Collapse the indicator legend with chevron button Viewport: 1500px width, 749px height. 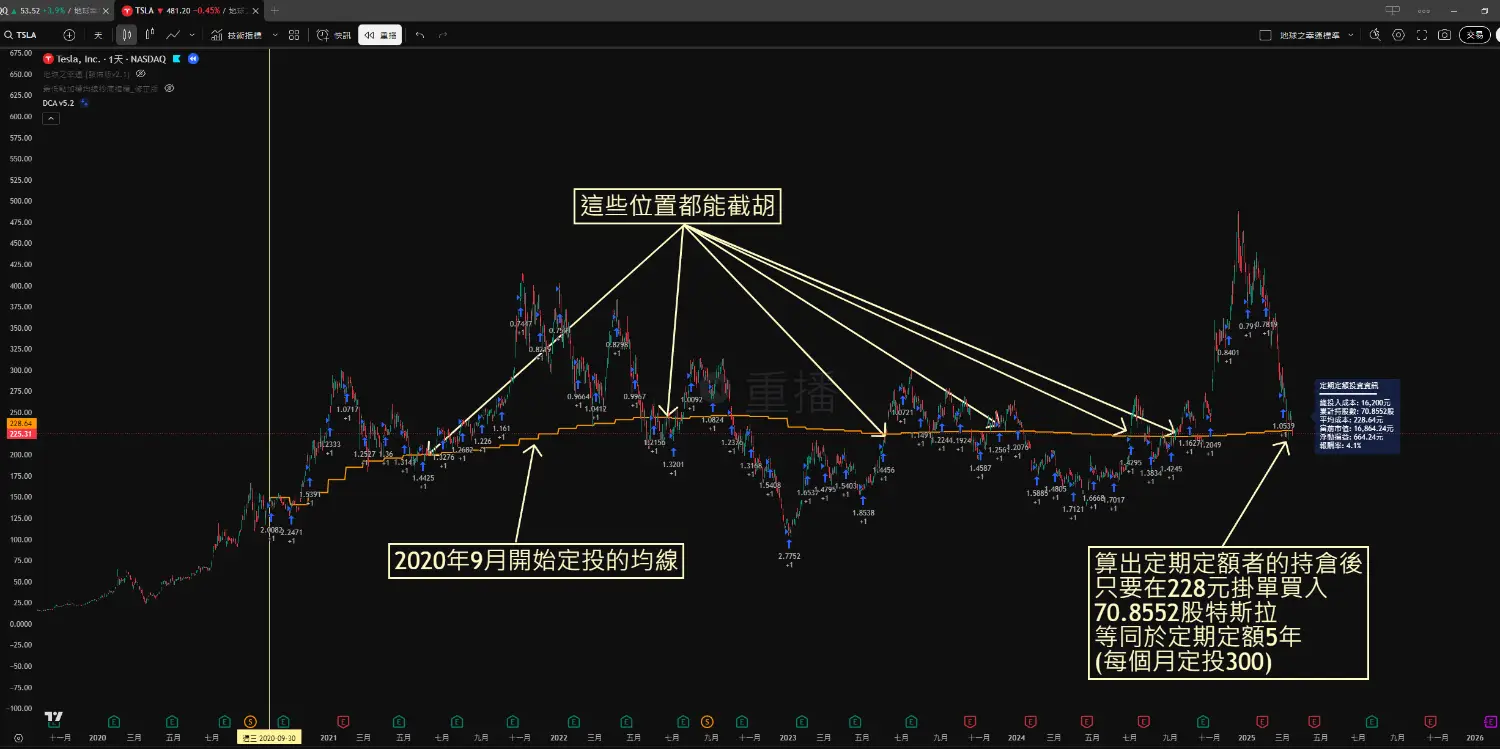tap(51, 118)
